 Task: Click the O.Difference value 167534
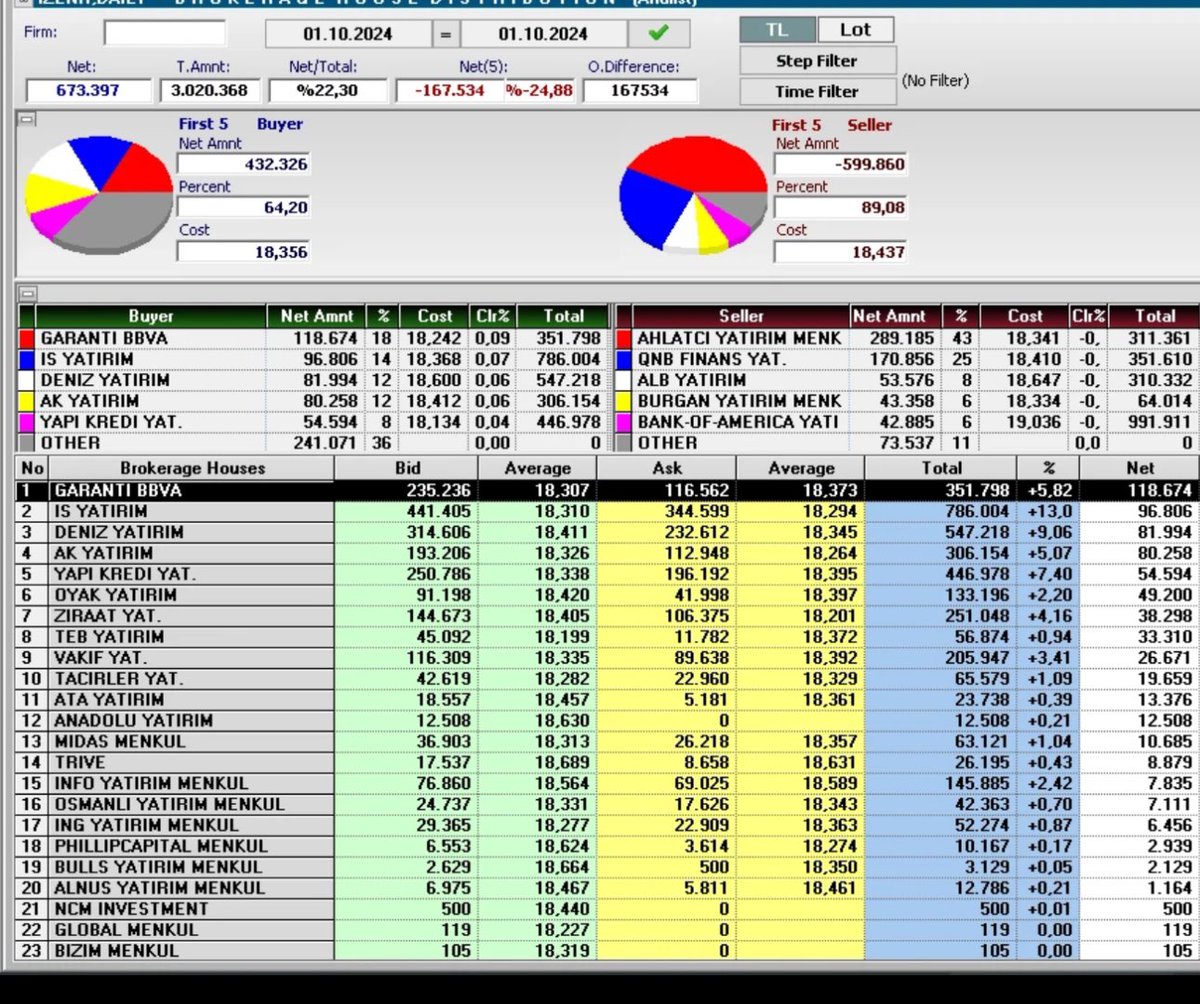(x=641, y=91)
